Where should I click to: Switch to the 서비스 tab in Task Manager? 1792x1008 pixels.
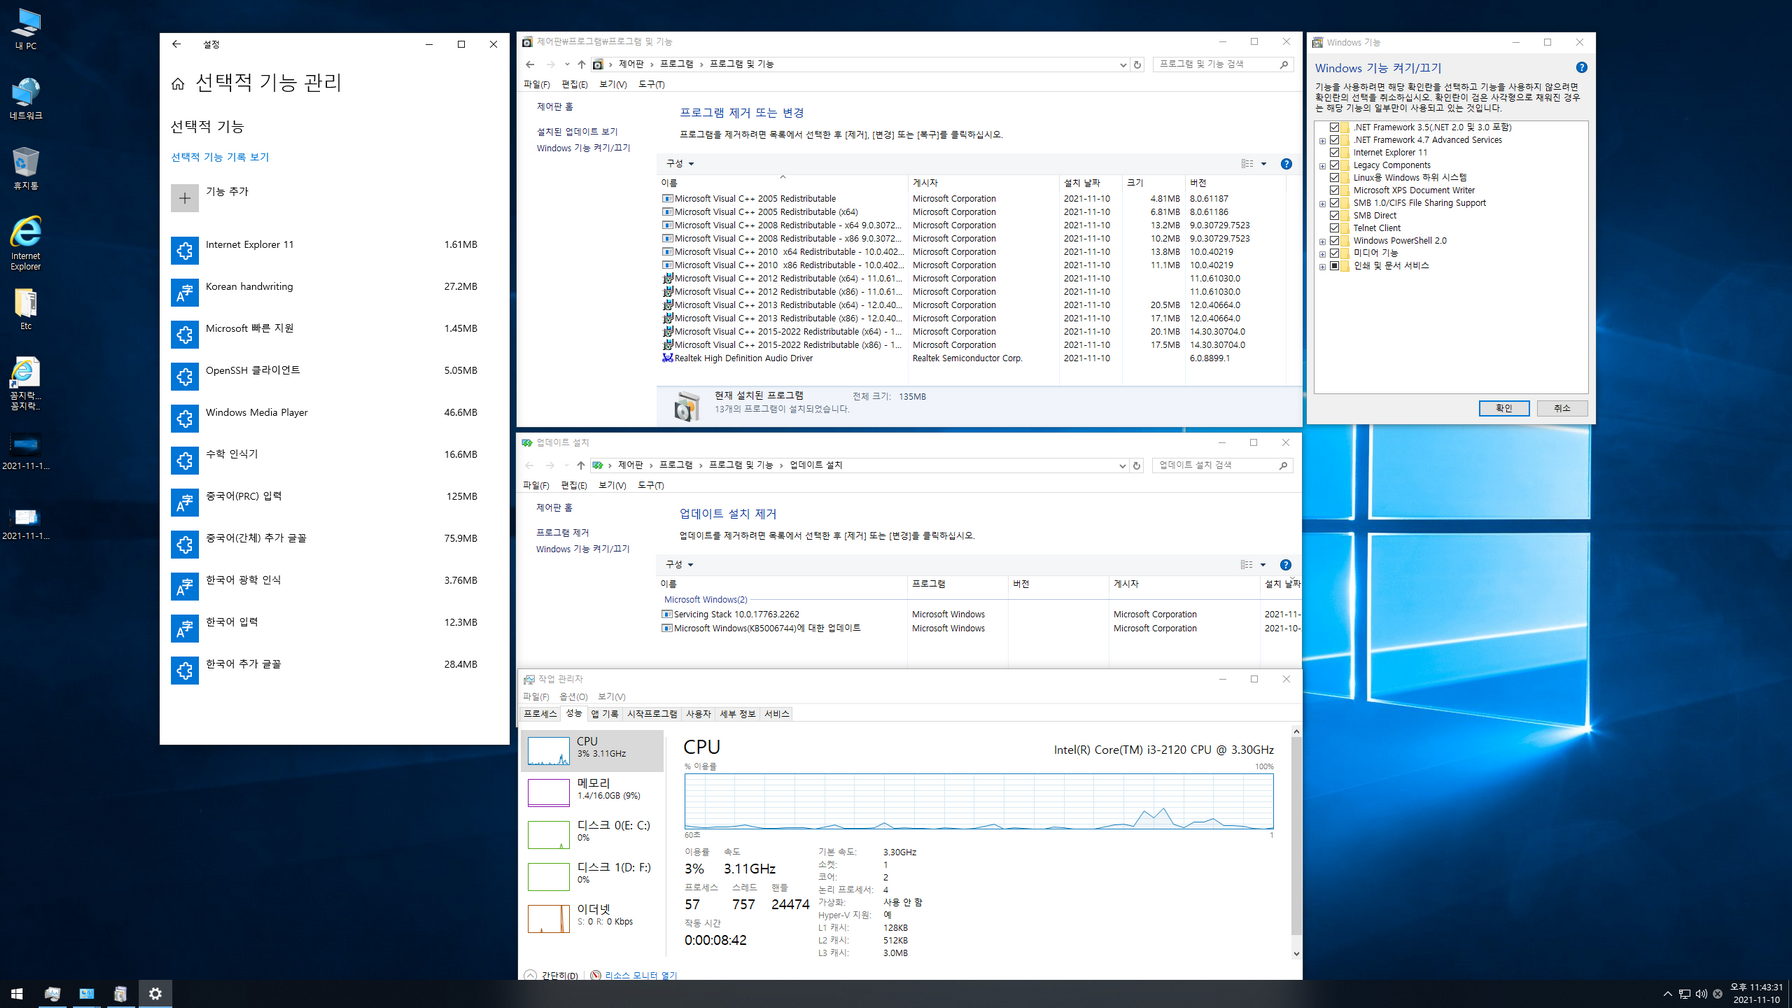(777, 714)
